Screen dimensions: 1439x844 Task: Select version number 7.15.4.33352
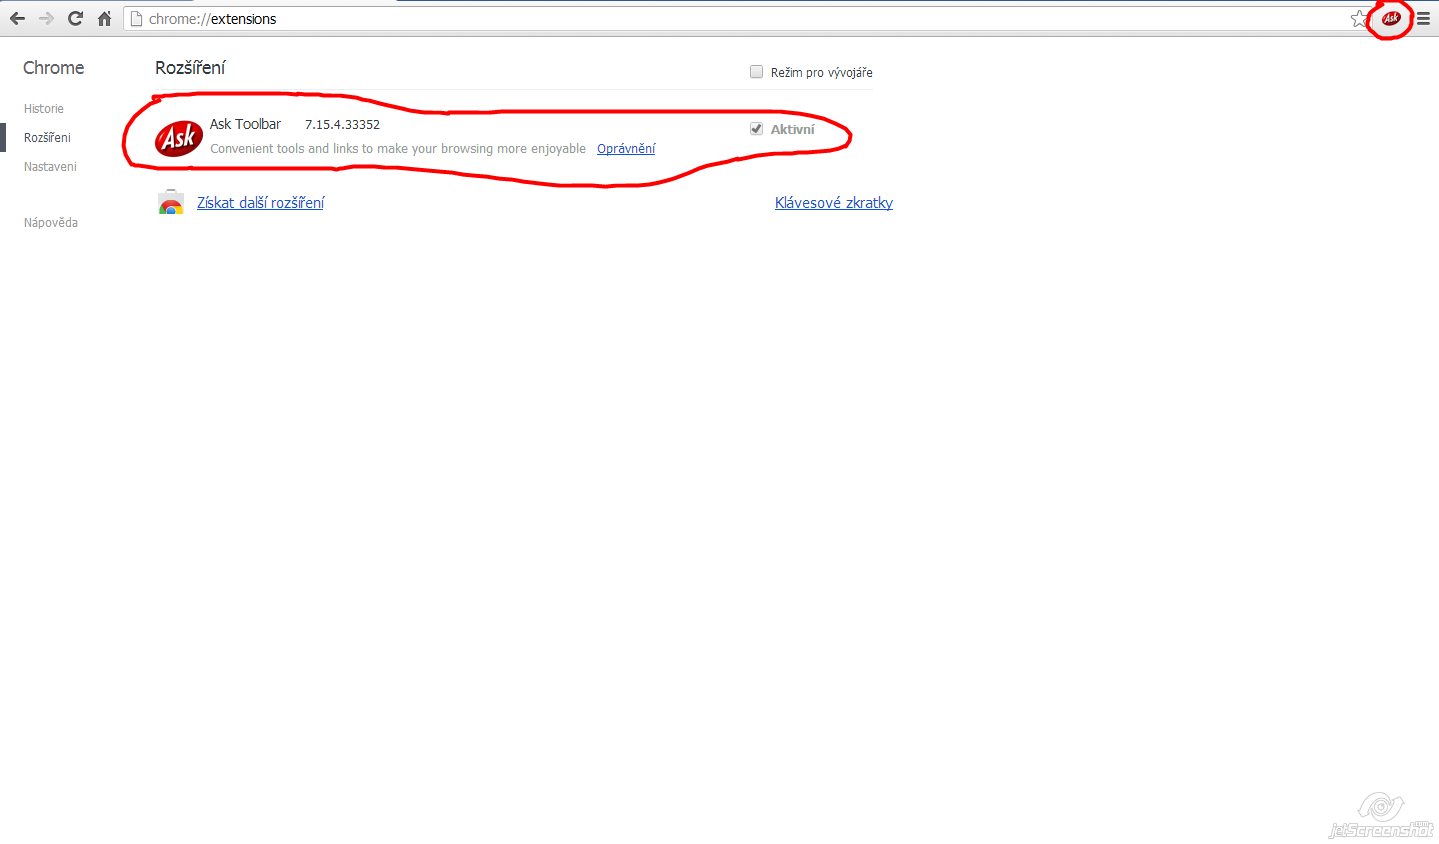point(342,125)
